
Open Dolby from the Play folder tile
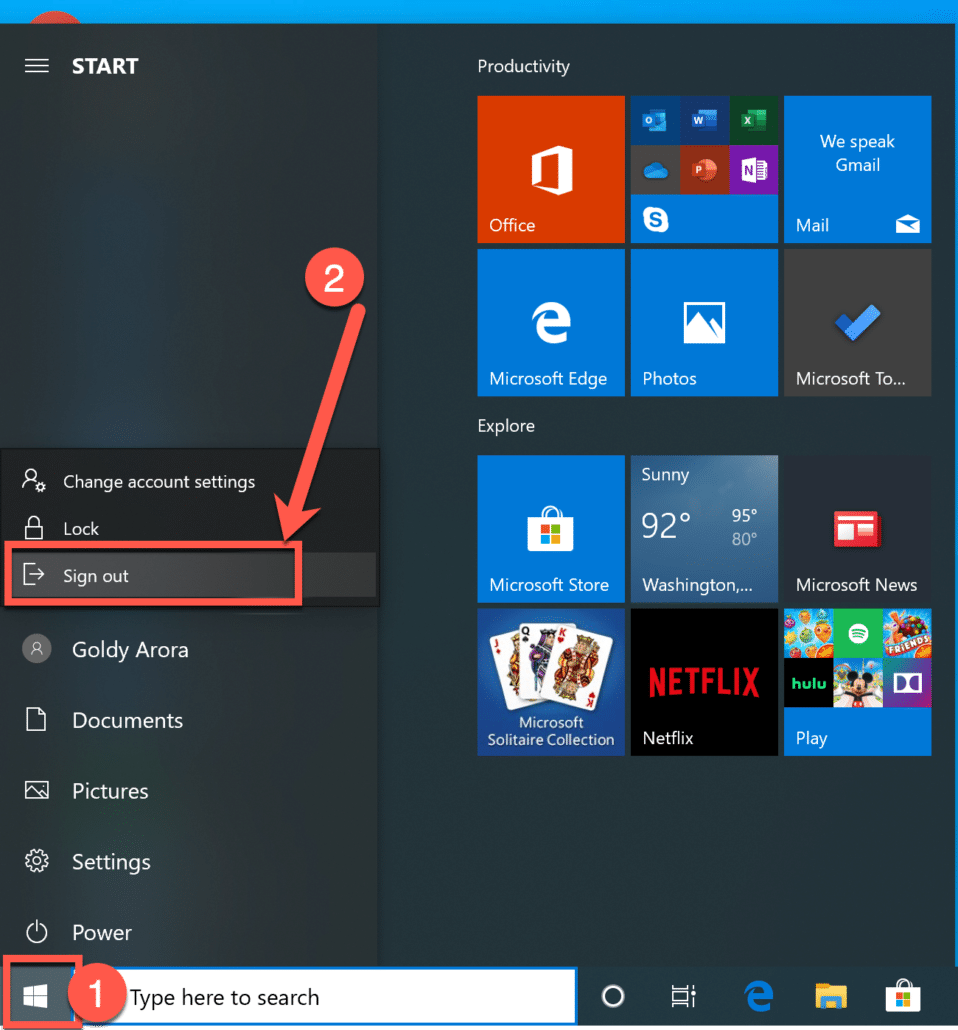coord(907,683)
